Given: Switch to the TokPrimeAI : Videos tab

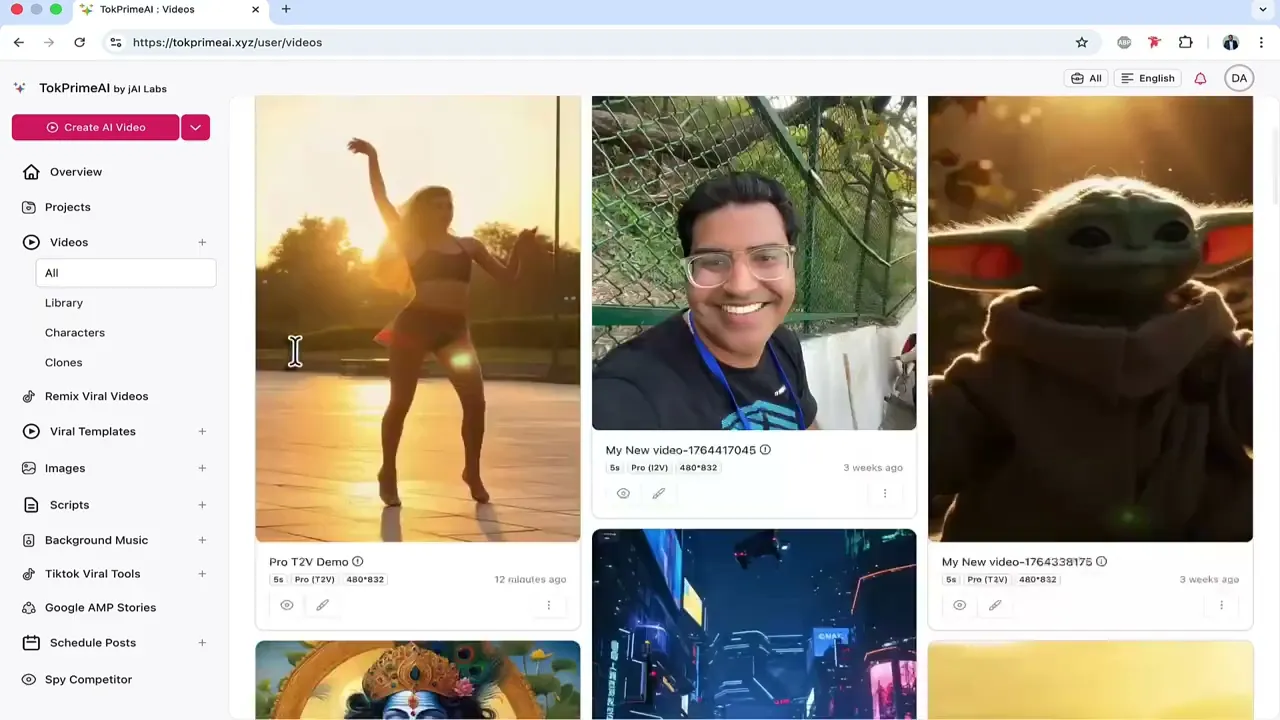Looking at the screenshot, I should pos(170,10).
